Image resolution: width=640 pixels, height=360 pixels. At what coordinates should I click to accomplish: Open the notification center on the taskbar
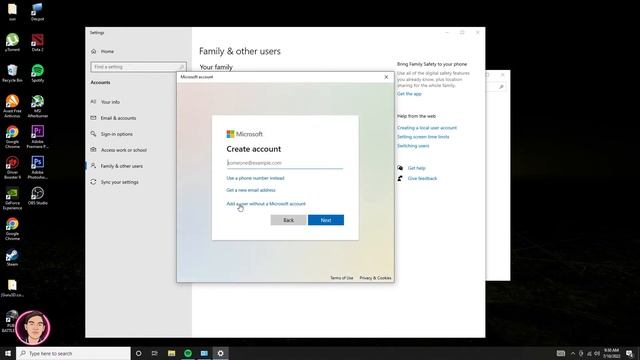tap(630, 353)
